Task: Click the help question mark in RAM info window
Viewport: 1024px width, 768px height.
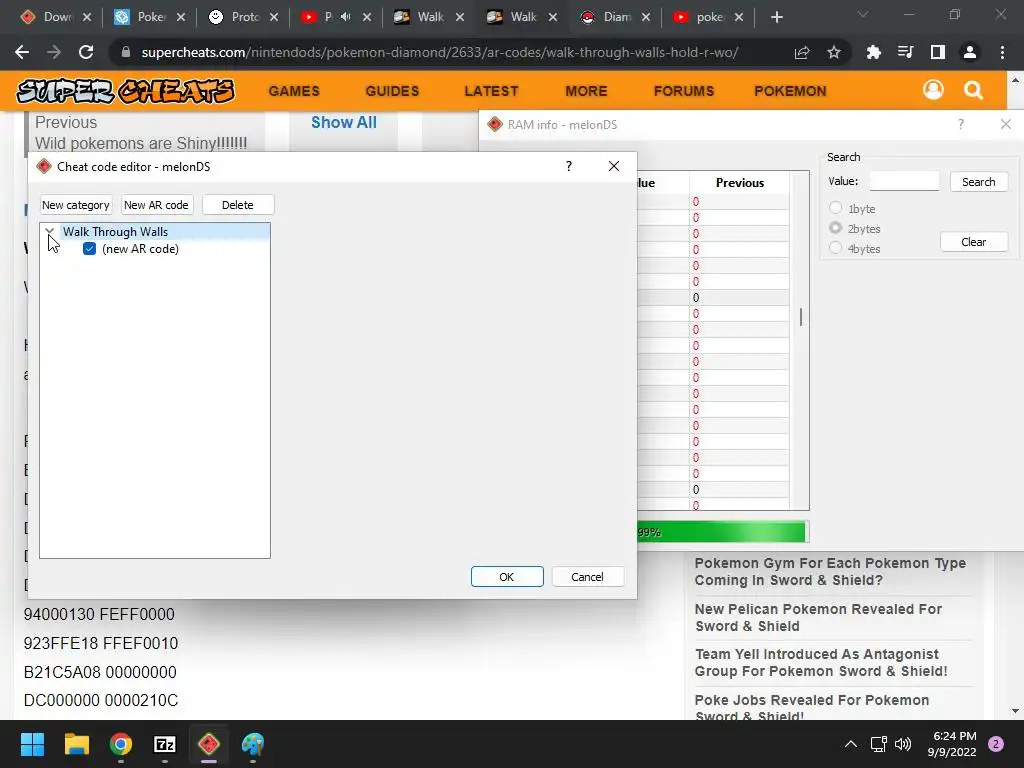Action: pos(961,124)
